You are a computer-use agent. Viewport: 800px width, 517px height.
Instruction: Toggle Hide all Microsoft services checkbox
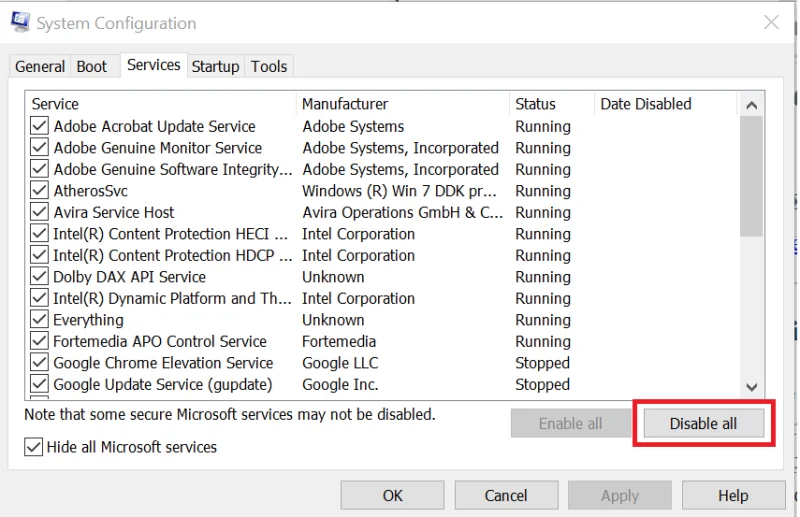[33, 447]
